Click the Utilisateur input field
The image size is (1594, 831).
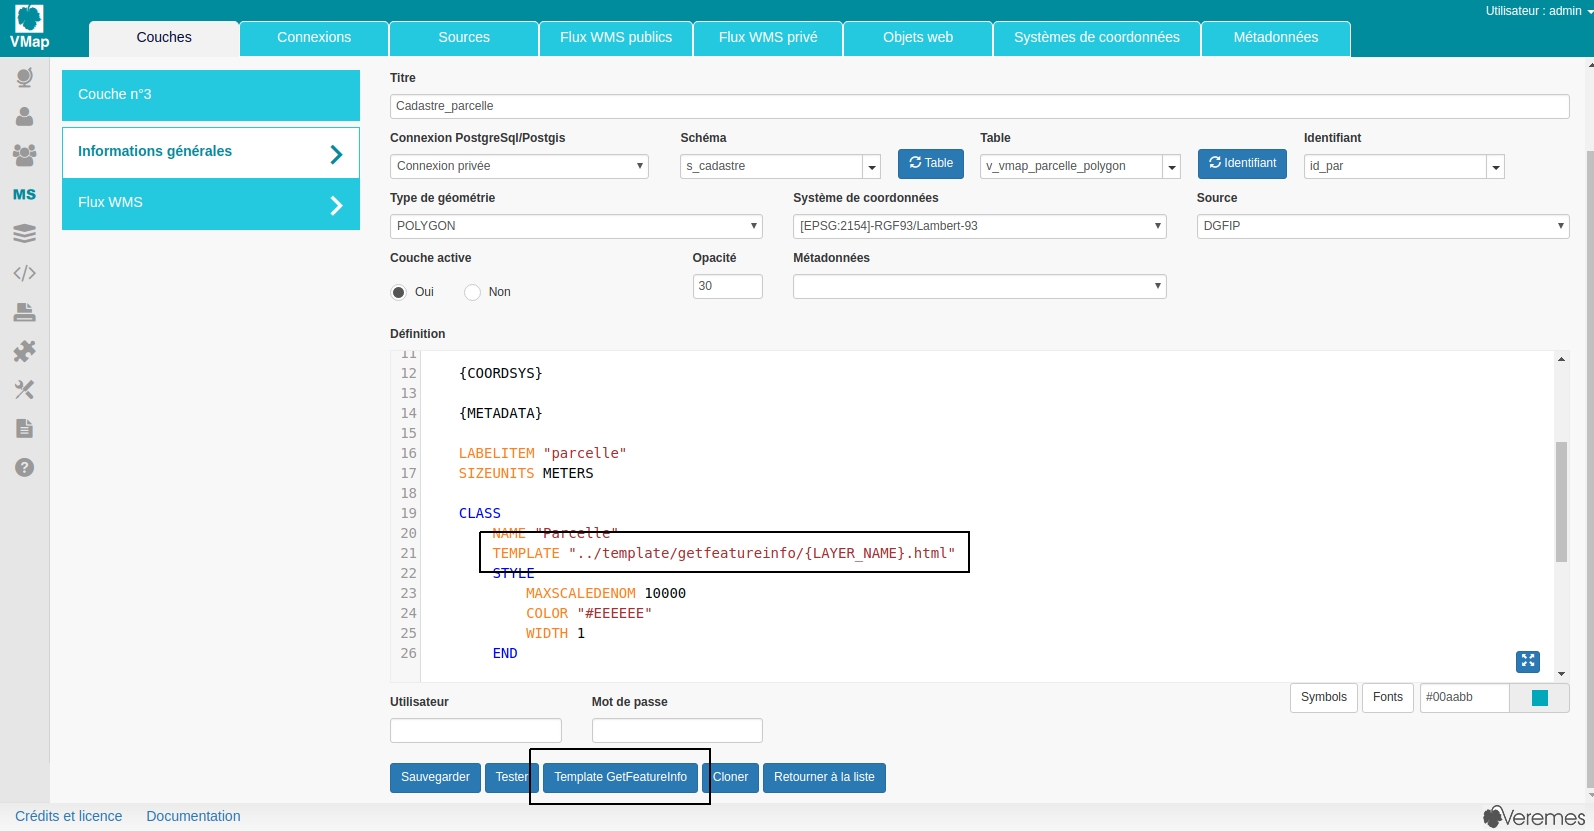pyautogui.click(x=476, y=731)
